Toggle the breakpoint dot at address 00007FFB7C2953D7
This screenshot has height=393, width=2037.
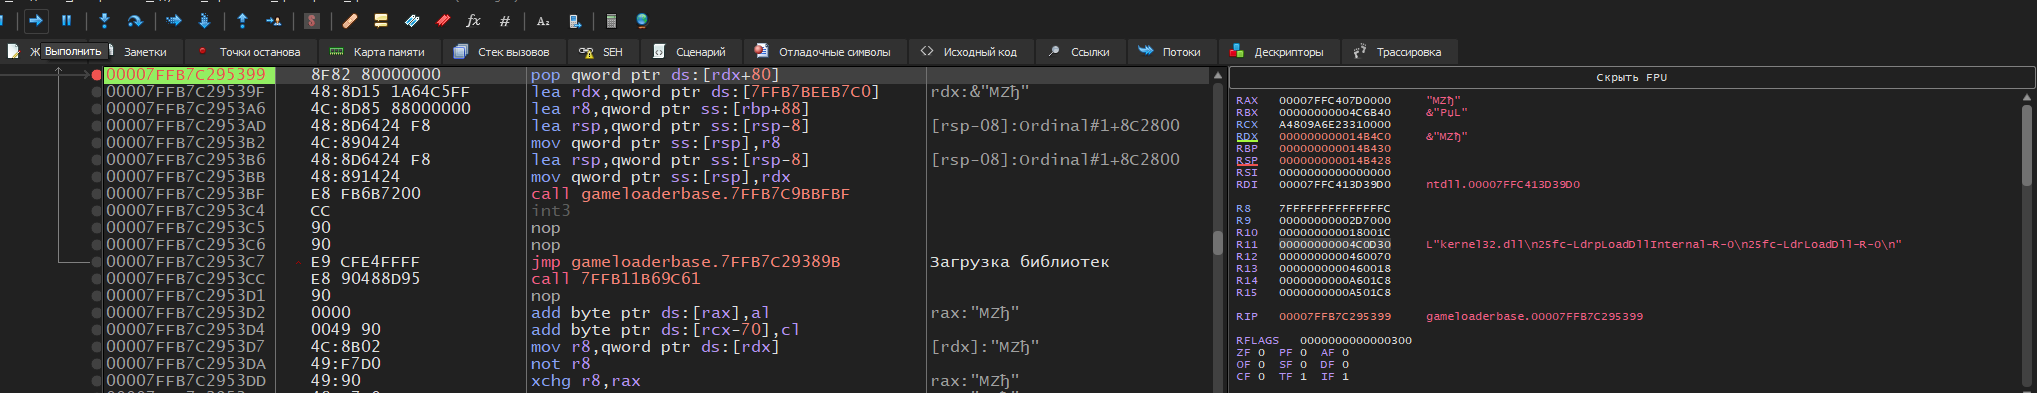pos(96,347)
